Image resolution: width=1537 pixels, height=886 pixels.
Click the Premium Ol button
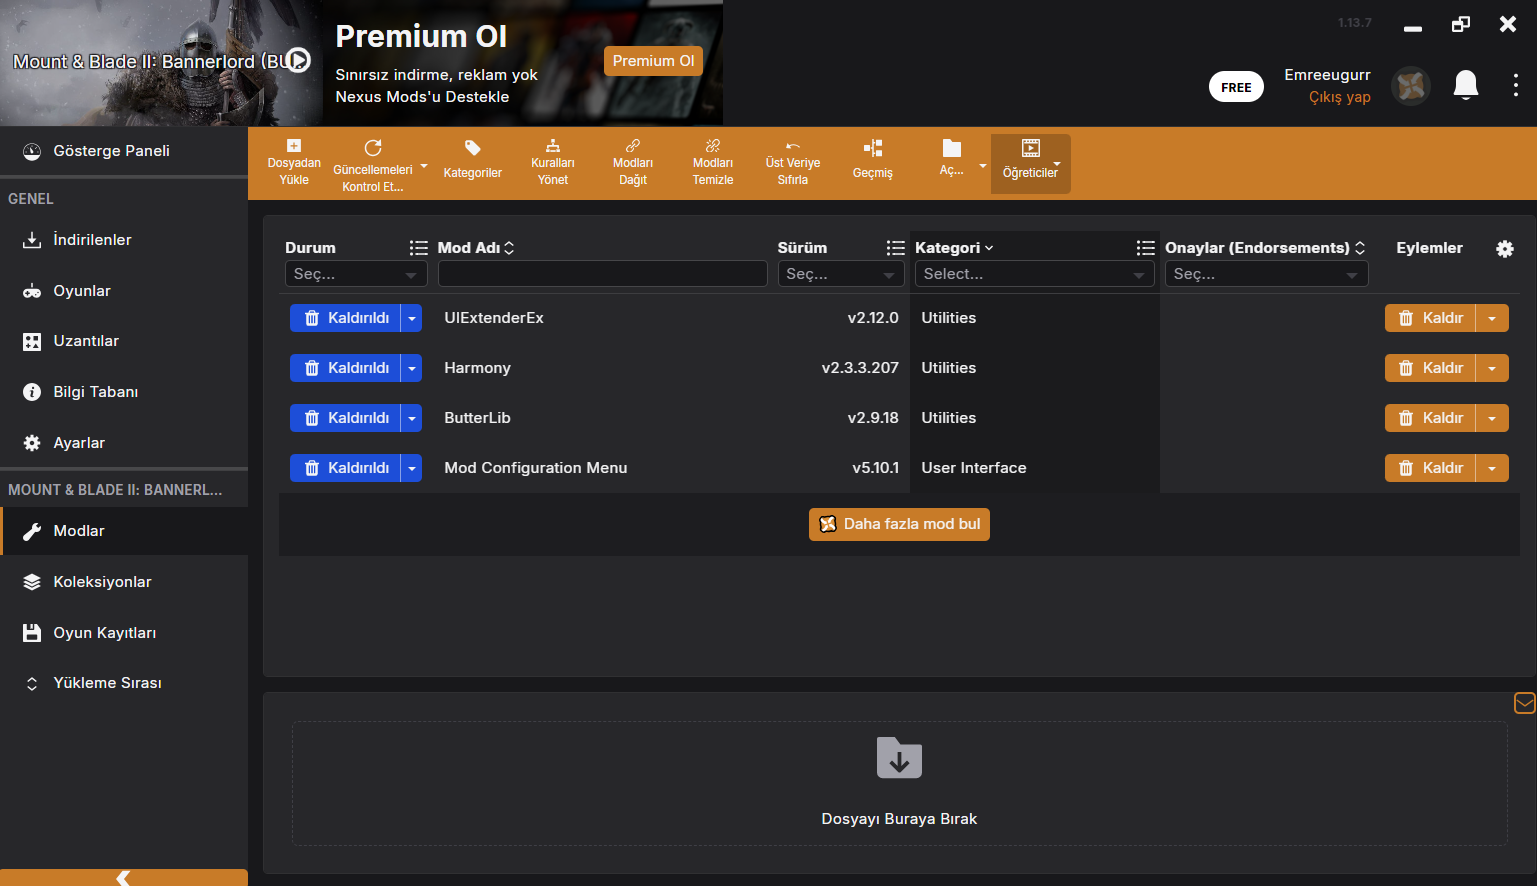click(653, 61)
